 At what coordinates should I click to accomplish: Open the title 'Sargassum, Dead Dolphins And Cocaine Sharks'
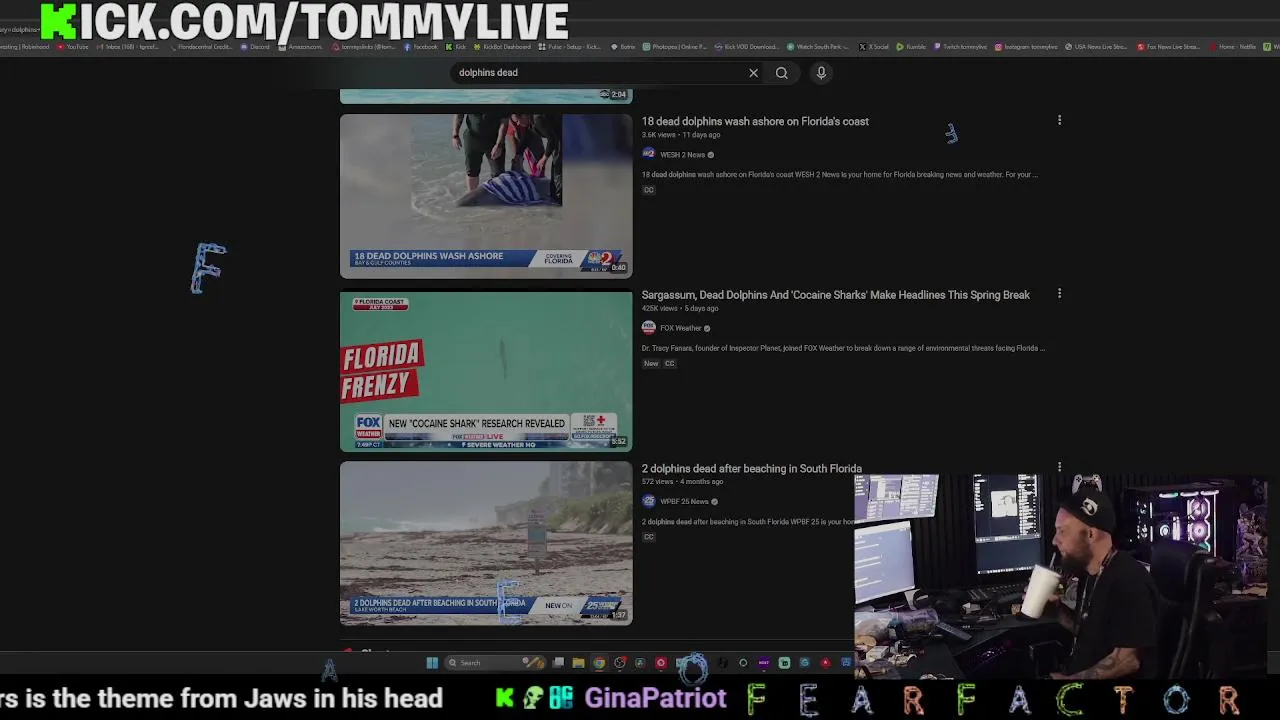point(835,295)
